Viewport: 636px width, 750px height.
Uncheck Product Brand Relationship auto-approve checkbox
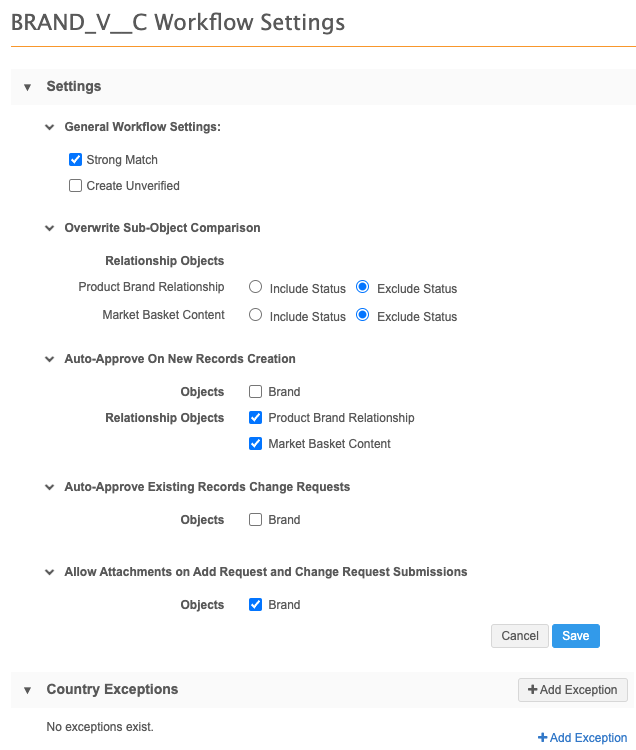coord(256,418)
